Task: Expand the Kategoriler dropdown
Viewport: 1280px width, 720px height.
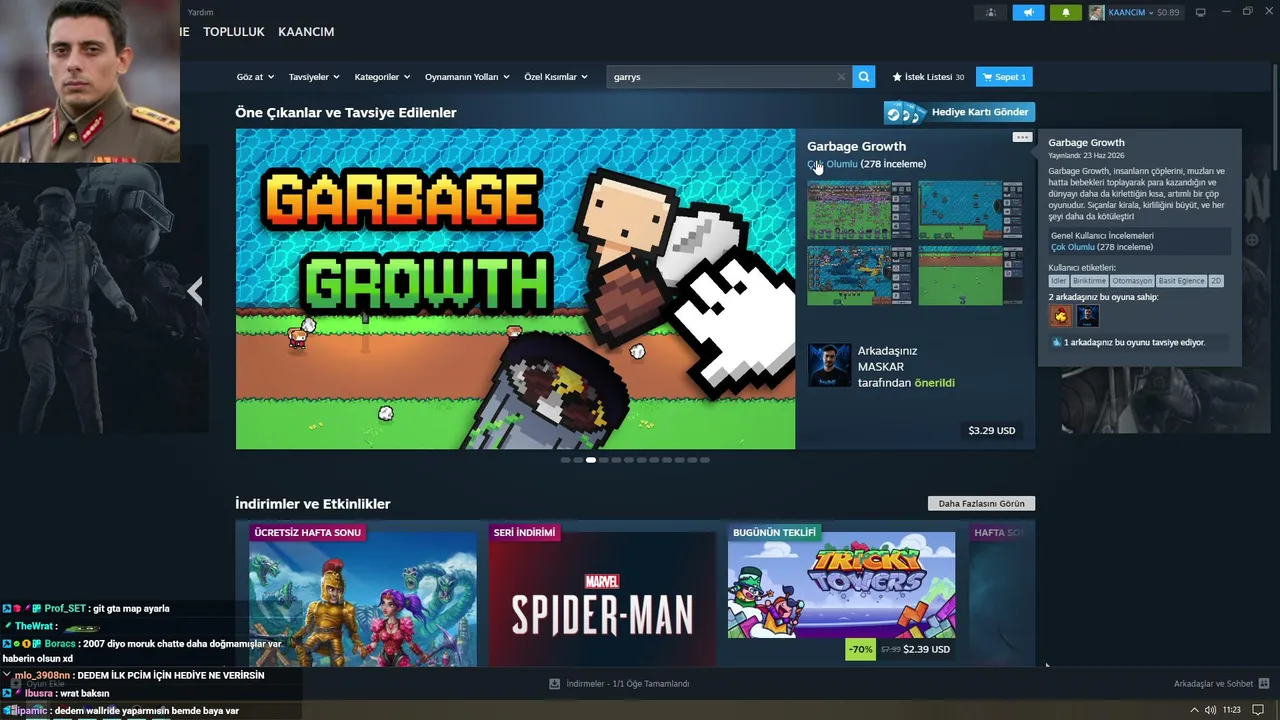Action: (x=382, y=77)
